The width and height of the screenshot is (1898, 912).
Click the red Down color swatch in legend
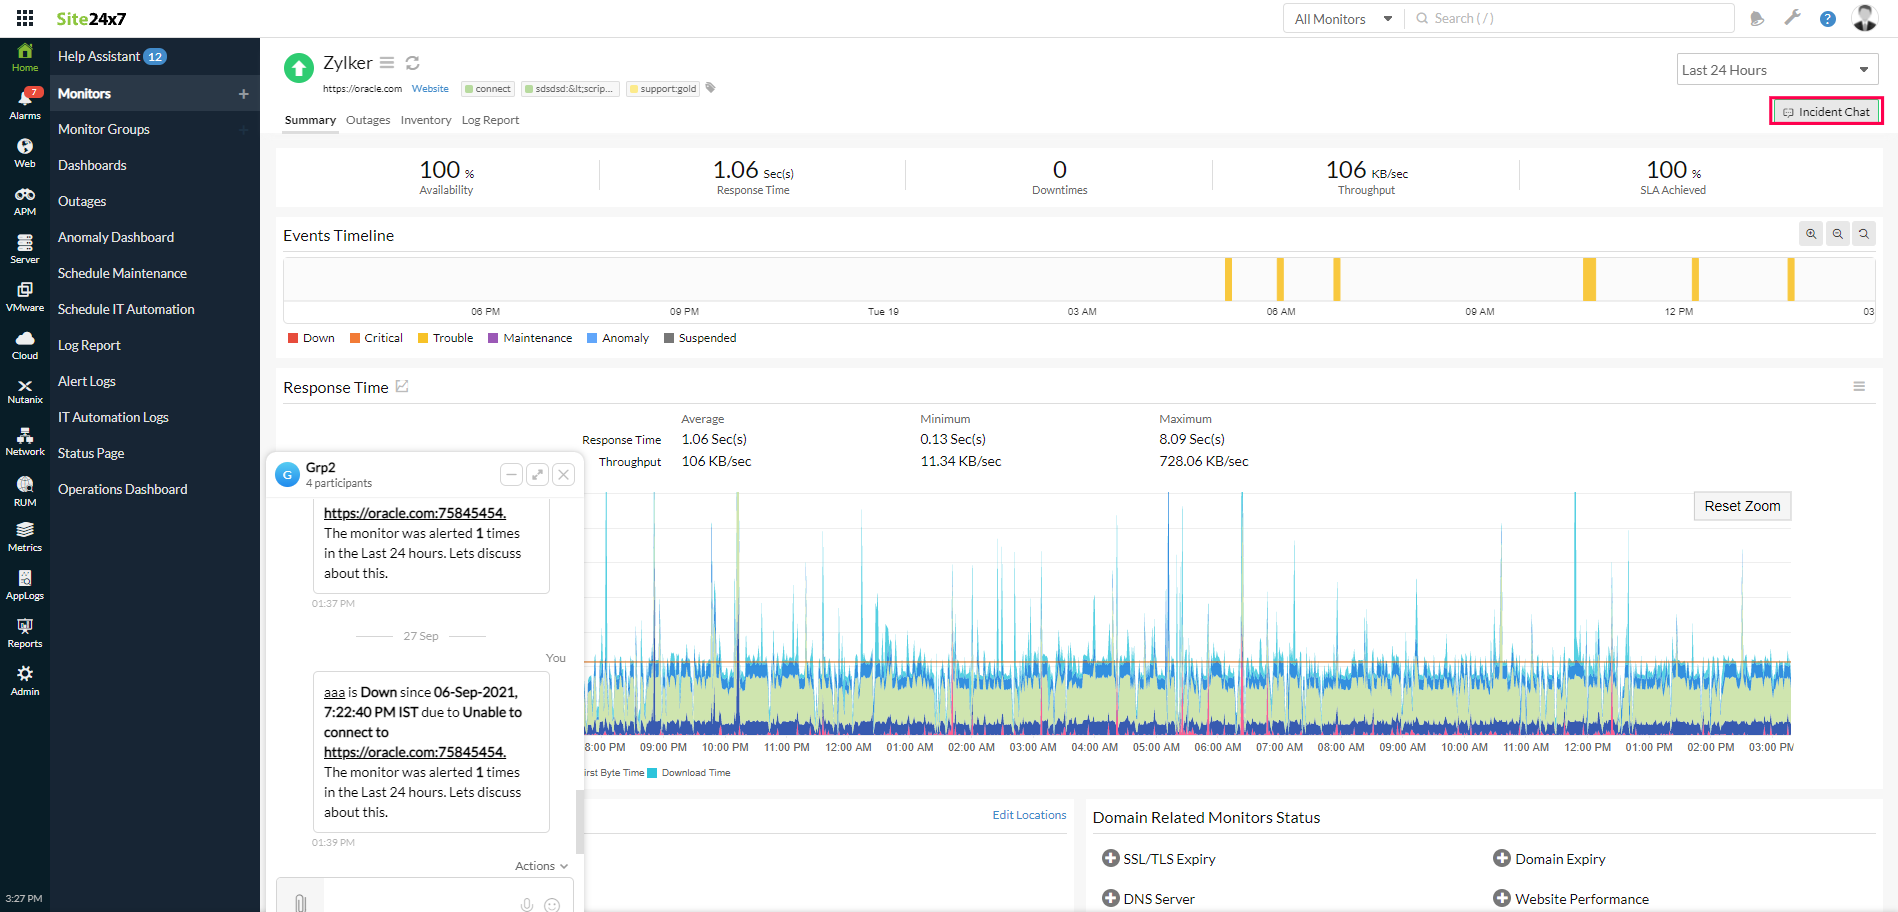(293, 338)
